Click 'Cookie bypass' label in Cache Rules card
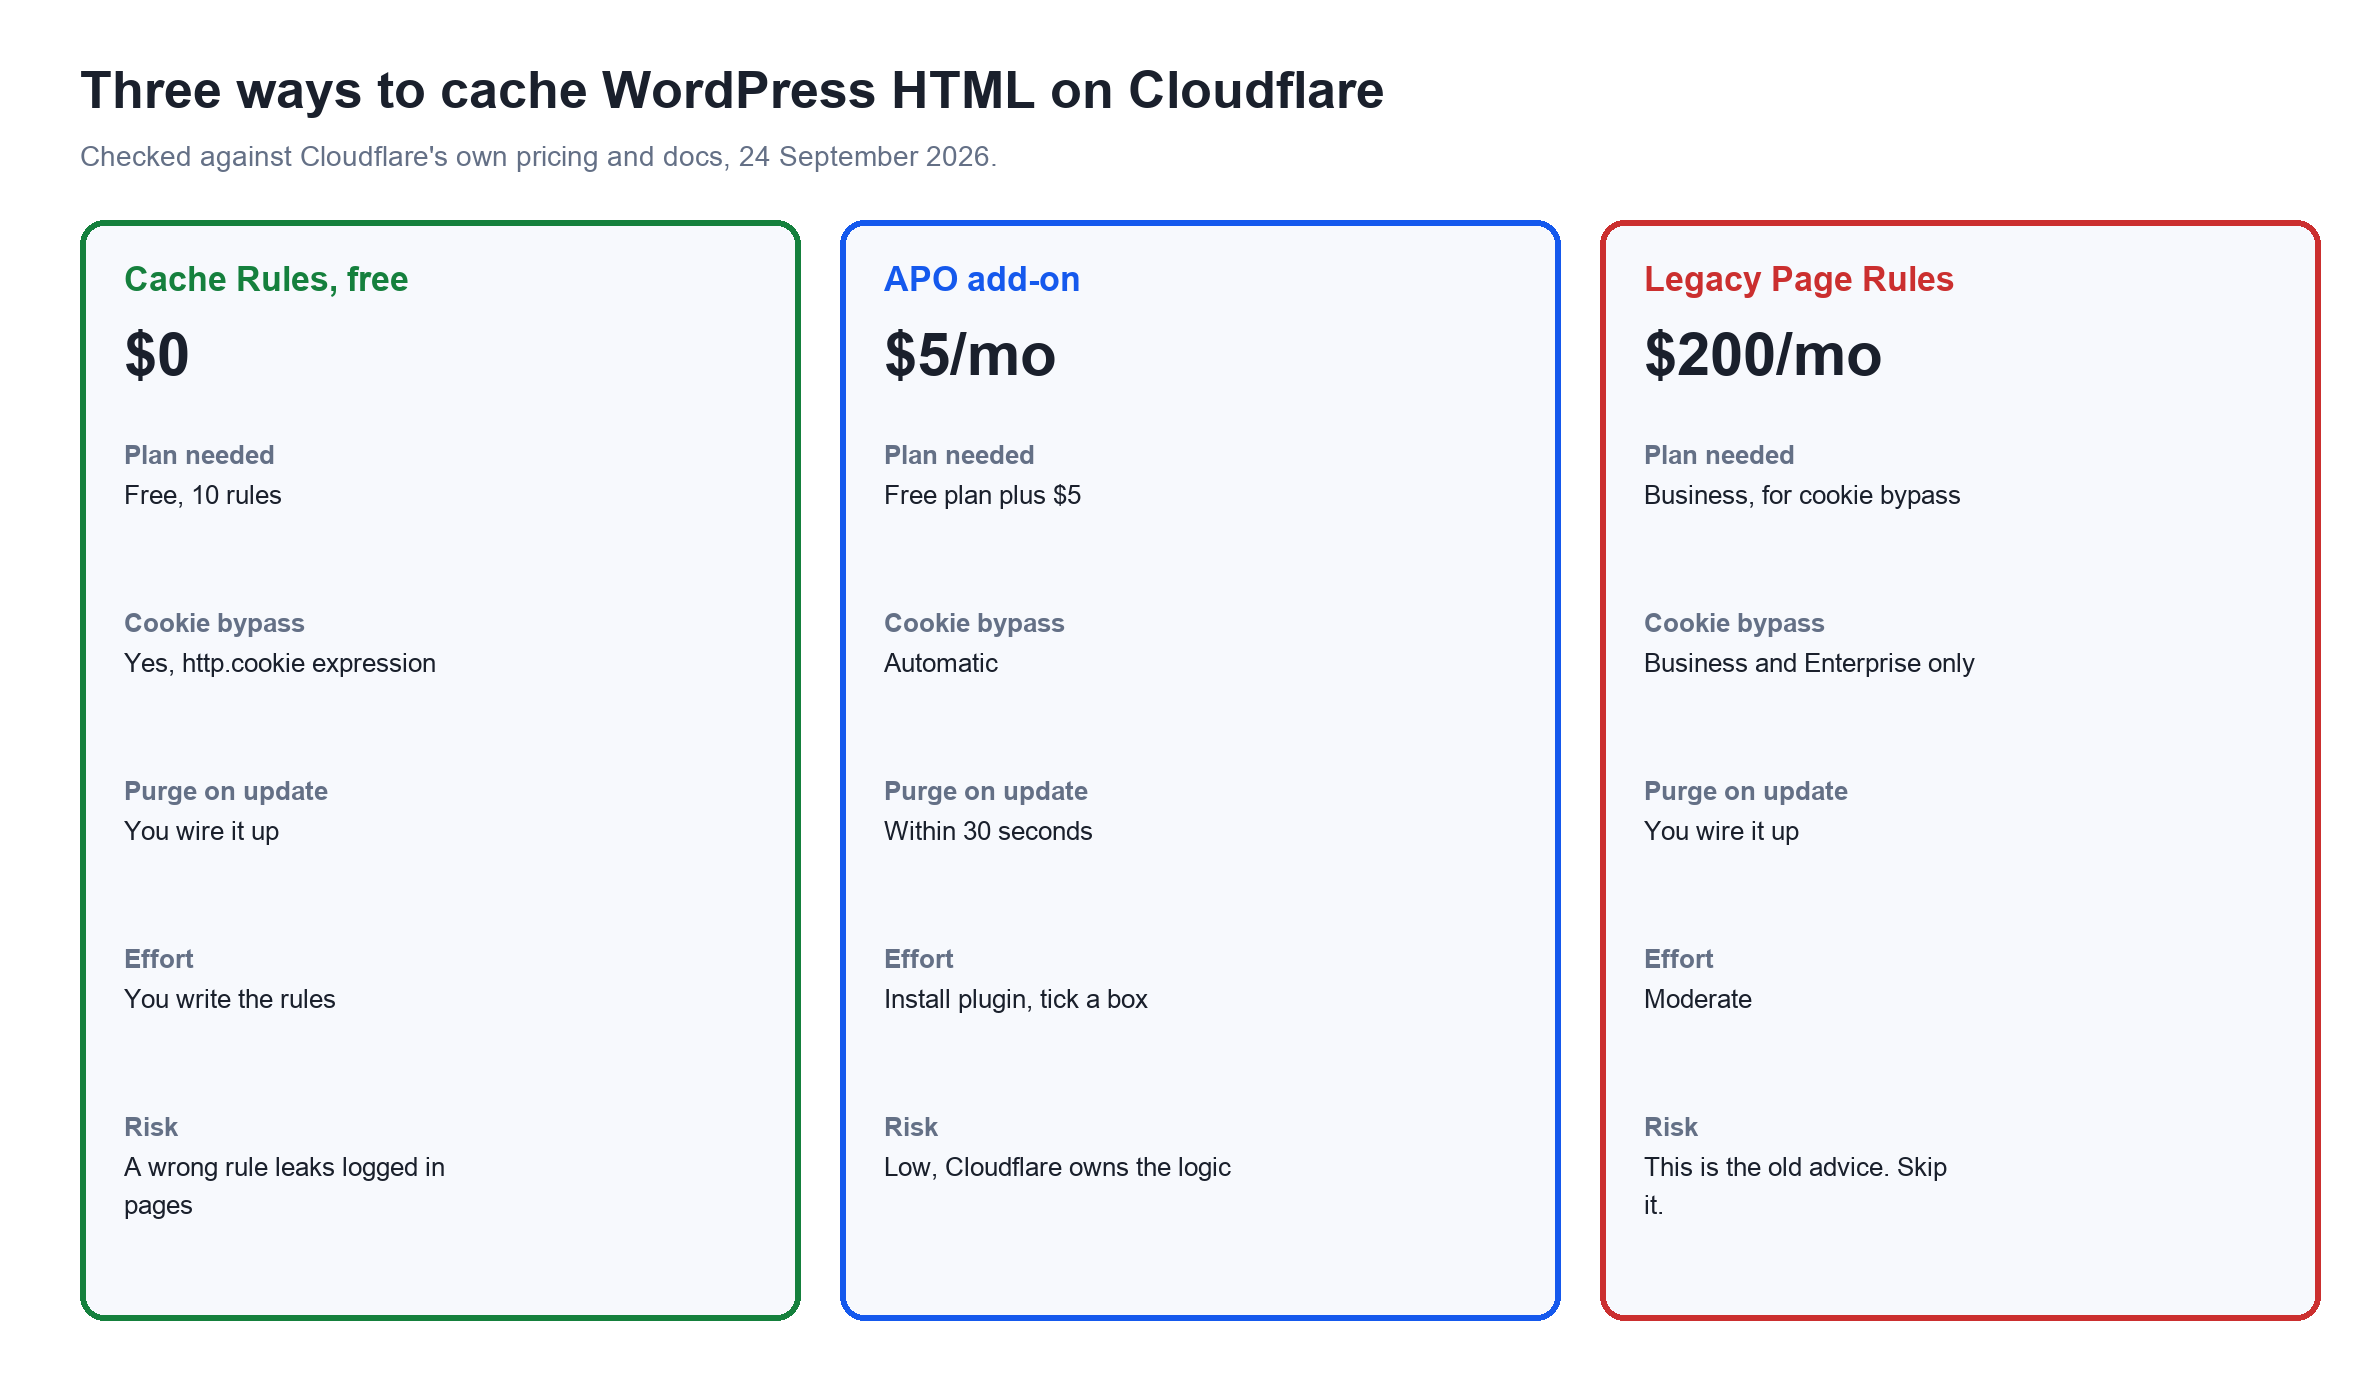This screenshot has width=2360, height=1400. click(214, 623)
